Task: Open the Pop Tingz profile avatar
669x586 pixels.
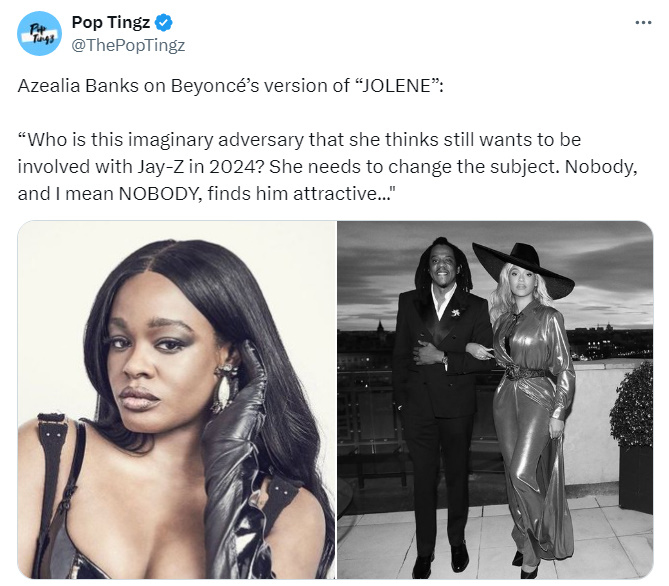Action: (x=39, y=34)
